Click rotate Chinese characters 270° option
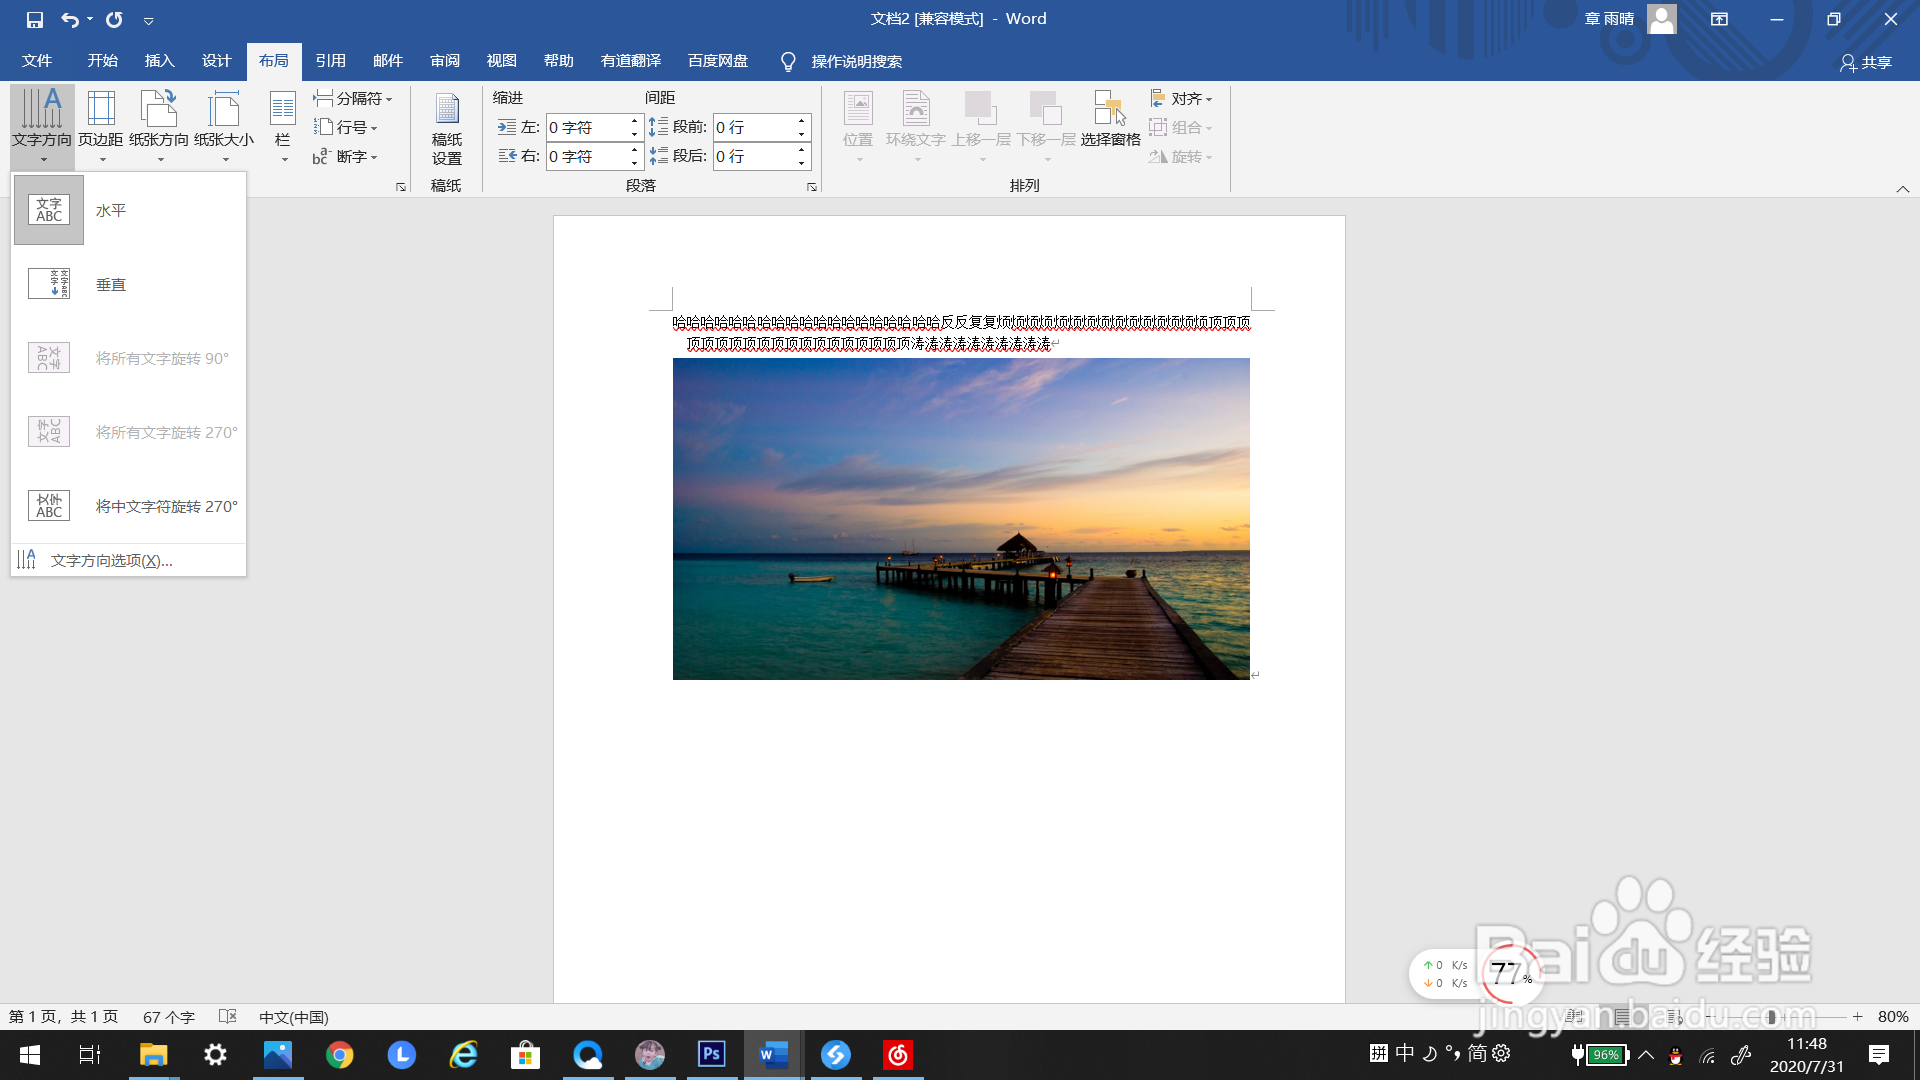The height and width of the screenshot is (1080, 1920). pos(165,507)
